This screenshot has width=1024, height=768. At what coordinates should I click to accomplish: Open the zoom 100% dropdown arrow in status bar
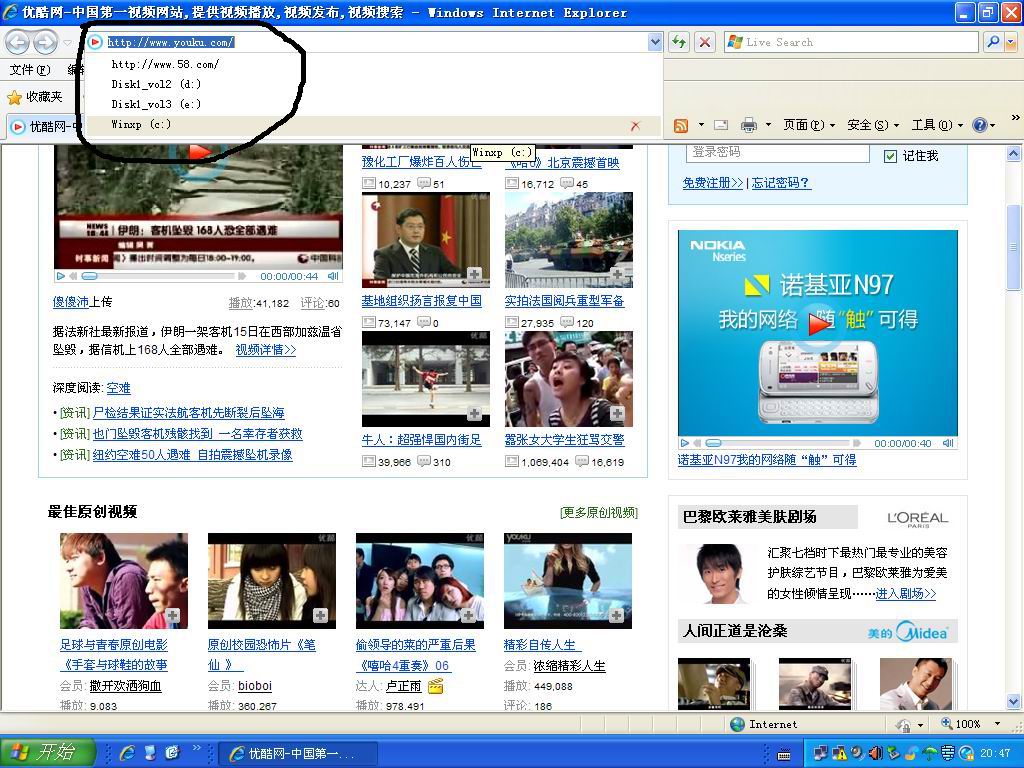pos(997,724)
